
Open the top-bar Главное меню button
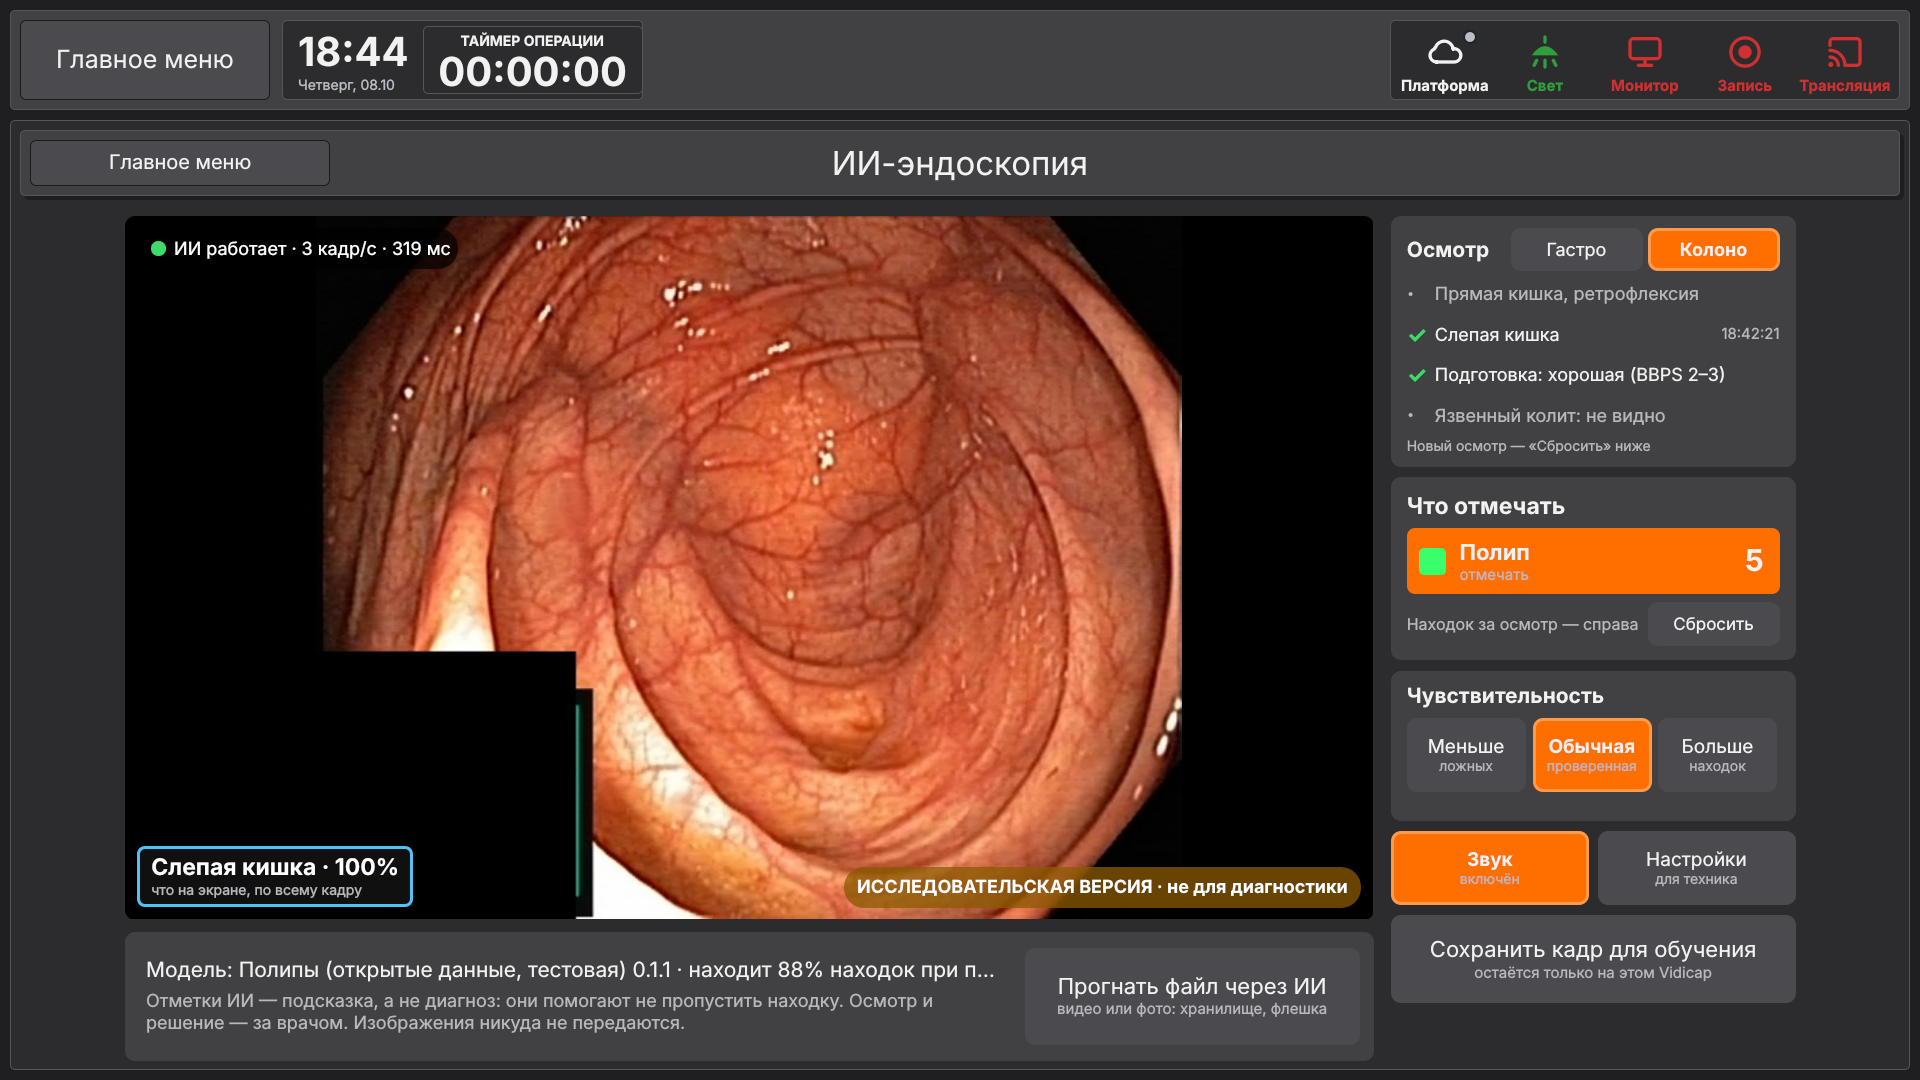coord(145,60)
